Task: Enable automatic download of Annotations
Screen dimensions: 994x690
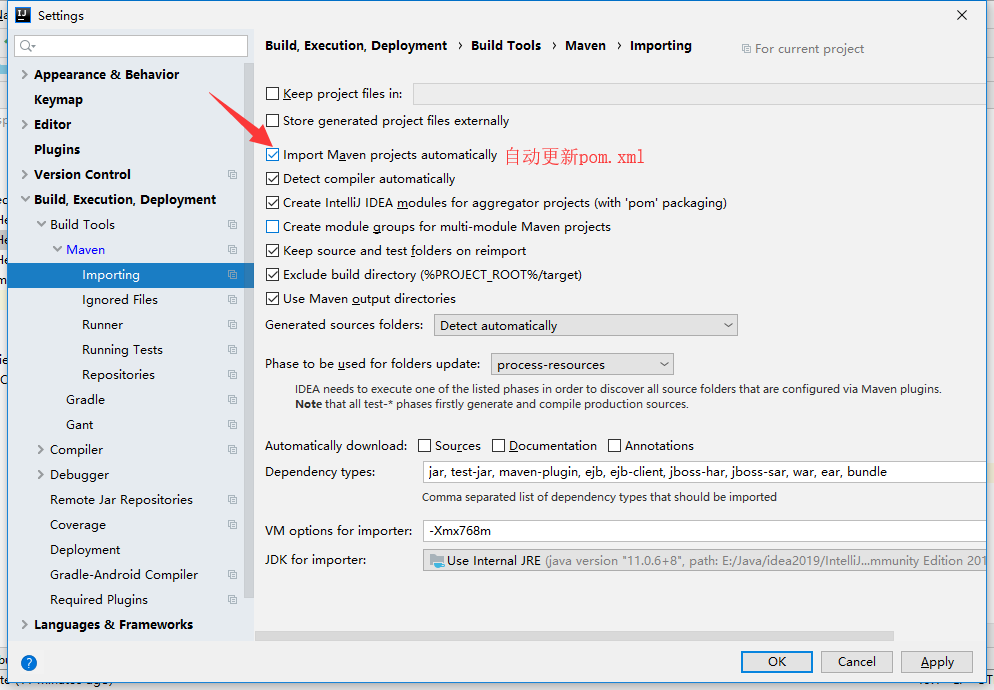Action: coord(614,446)
